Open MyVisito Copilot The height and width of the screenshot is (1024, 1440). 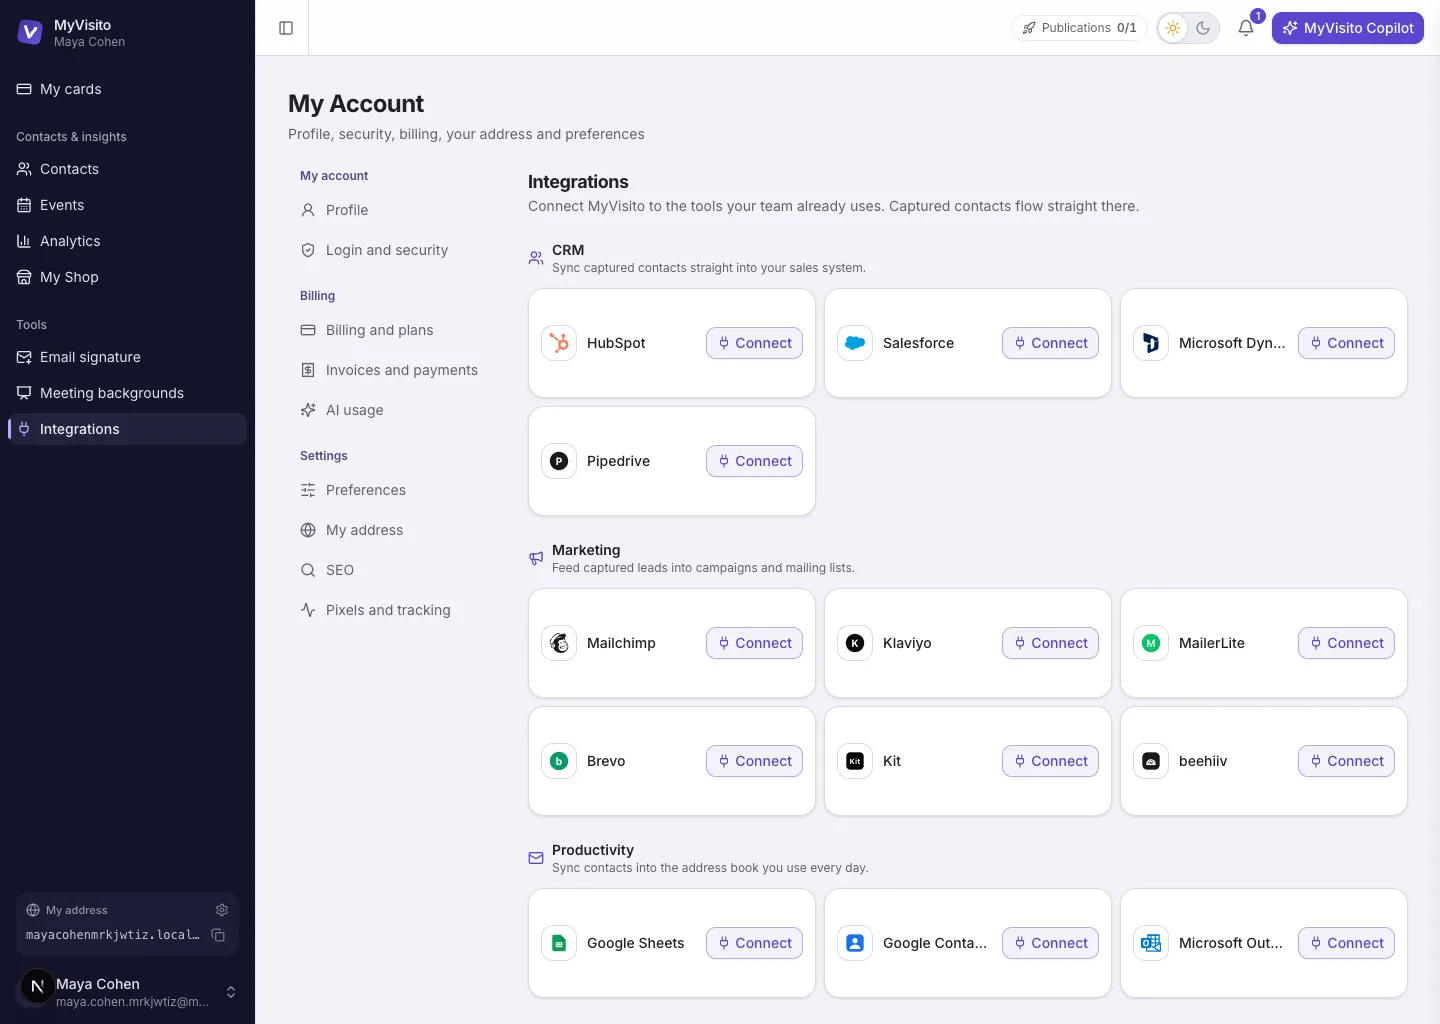[x=1348, y=28]
